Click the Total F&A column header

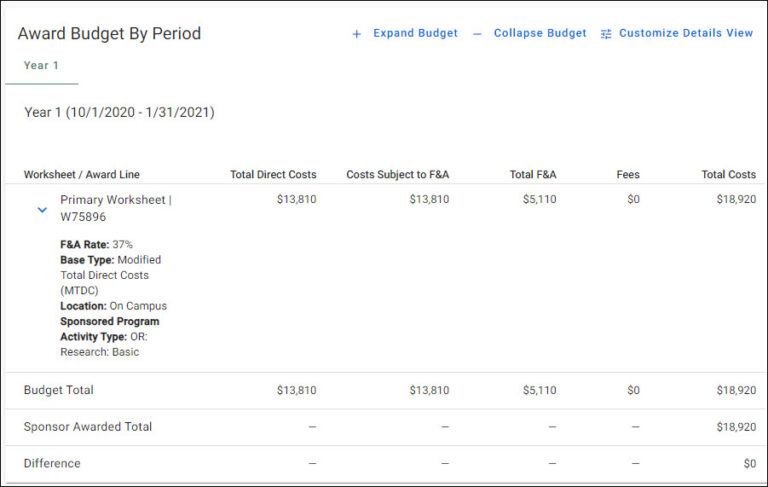click(533, 175)
